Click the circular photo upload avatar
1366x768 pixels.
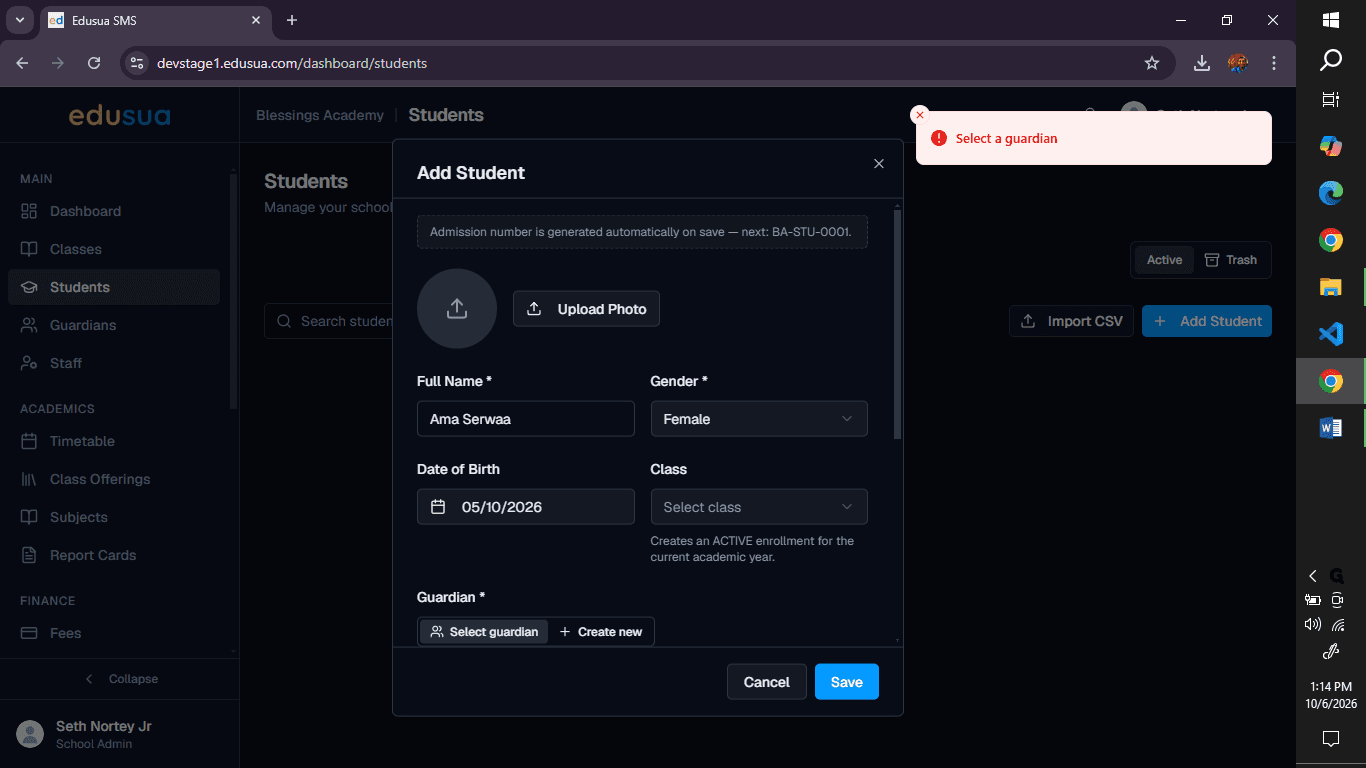[457, 309]
